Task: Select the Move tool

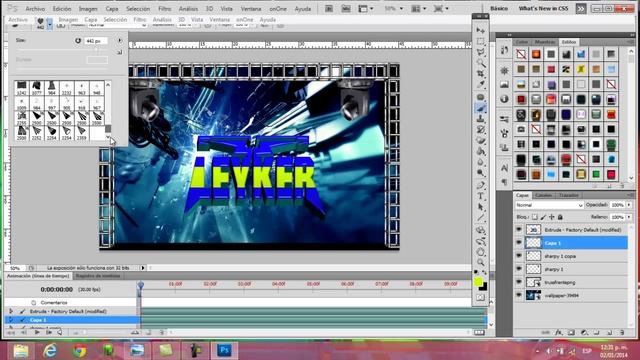Action: pos(481,31)
